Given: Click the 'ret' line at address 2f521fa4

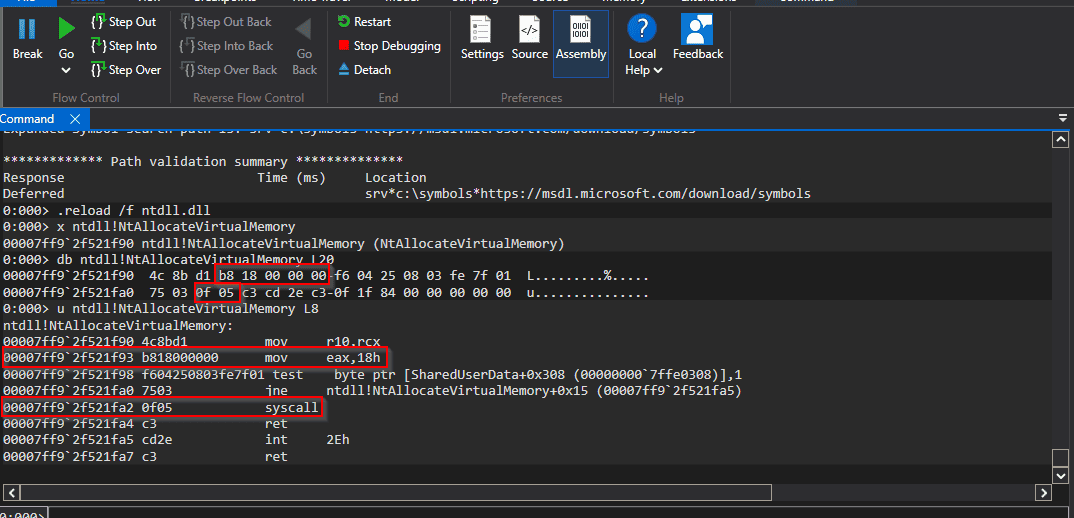Looking at the screenshot, I should click(x=146, y=424).
